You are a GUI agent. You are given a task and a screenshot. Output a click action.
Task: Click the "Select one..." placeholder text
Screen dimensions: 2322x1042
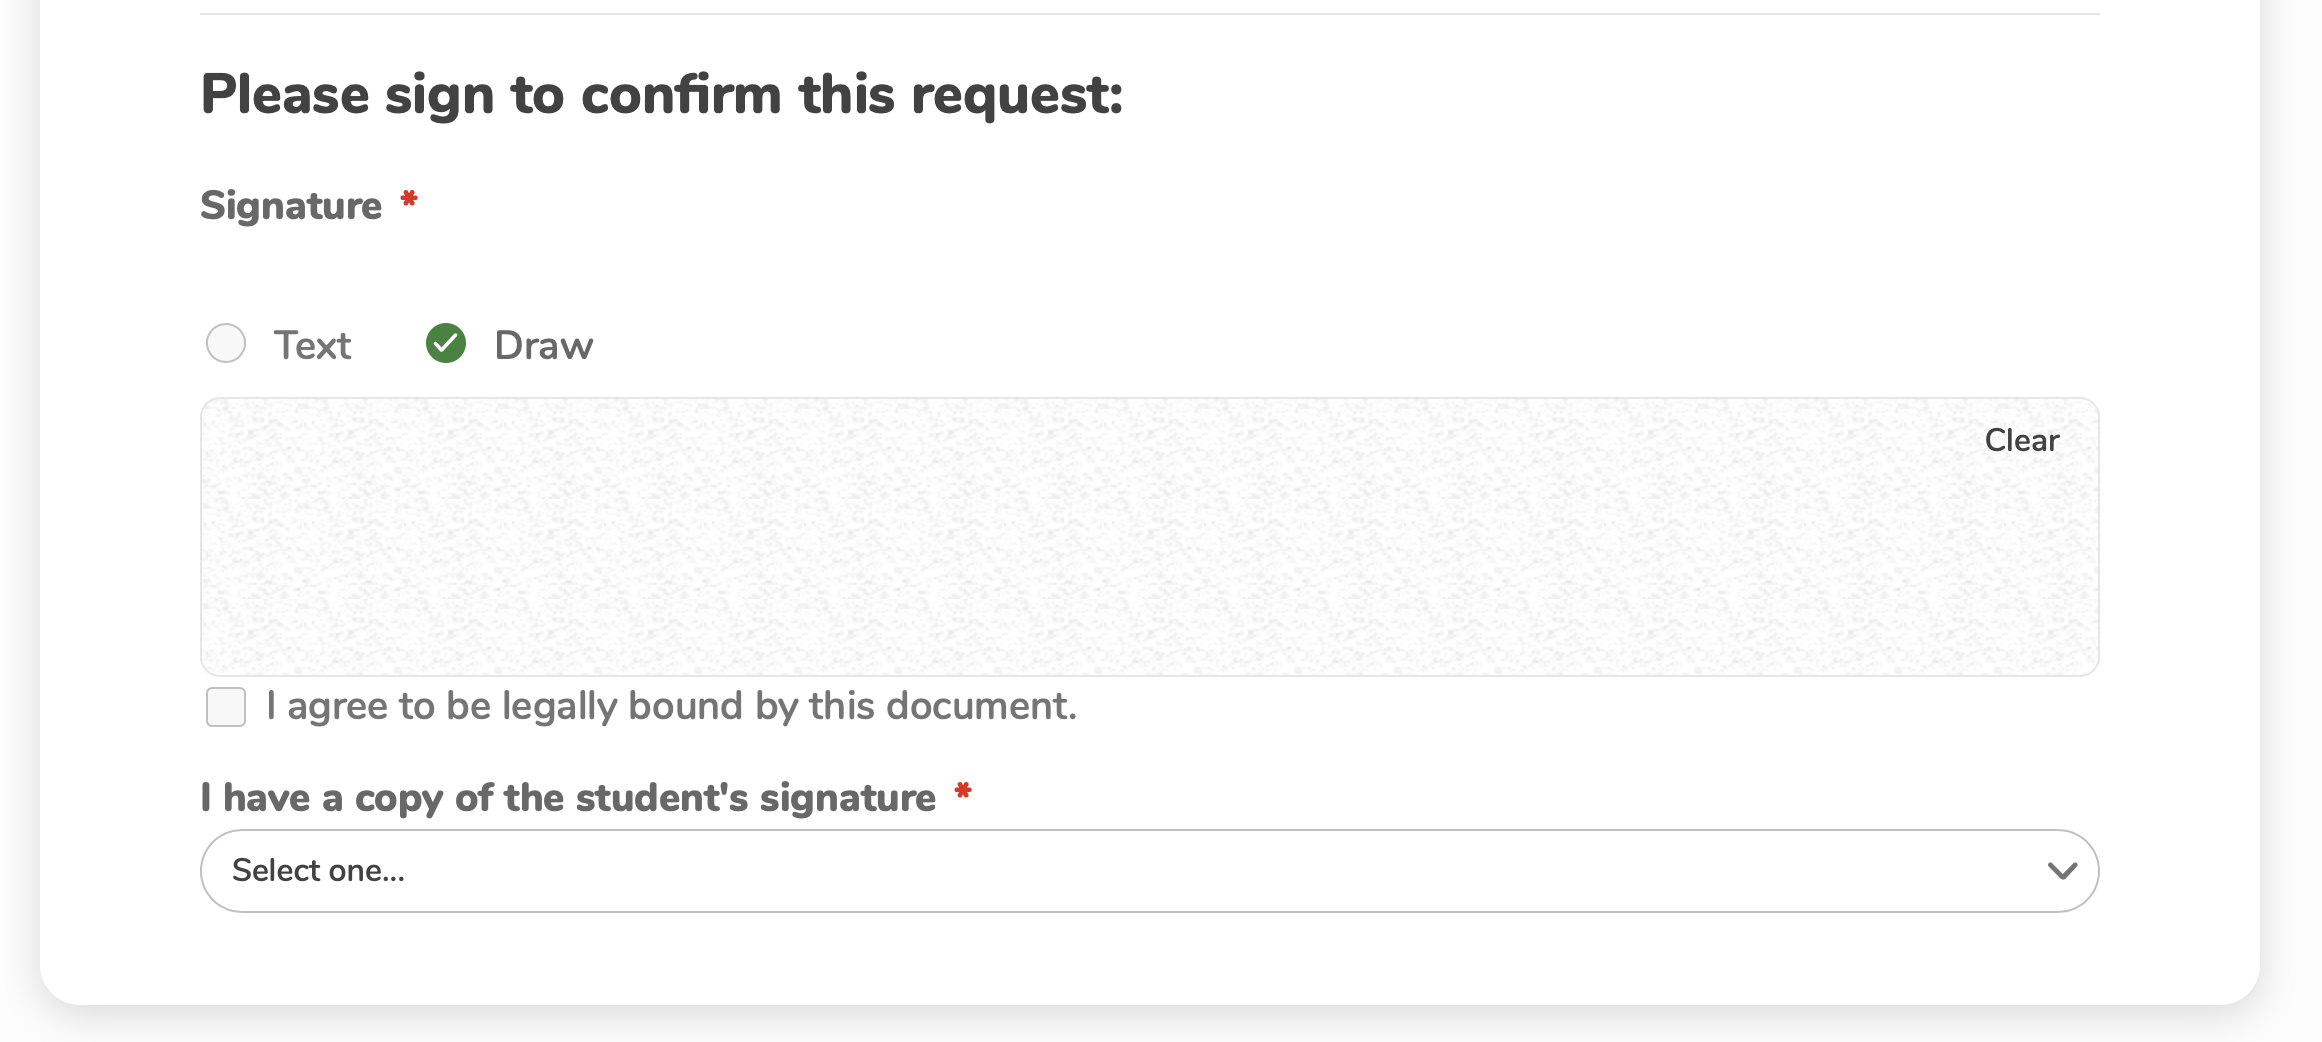(x=318, y=871)
